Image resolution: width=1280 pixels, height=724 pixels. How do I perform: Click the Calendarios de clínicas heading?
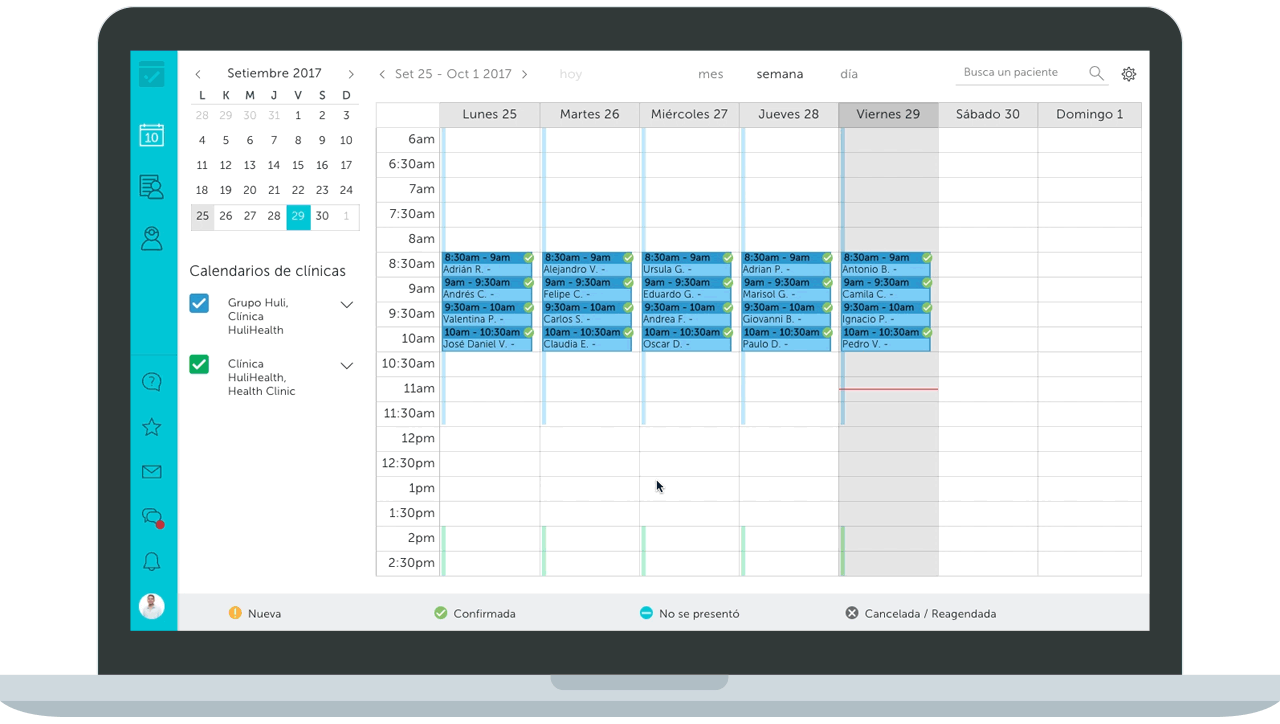point(267,271)
